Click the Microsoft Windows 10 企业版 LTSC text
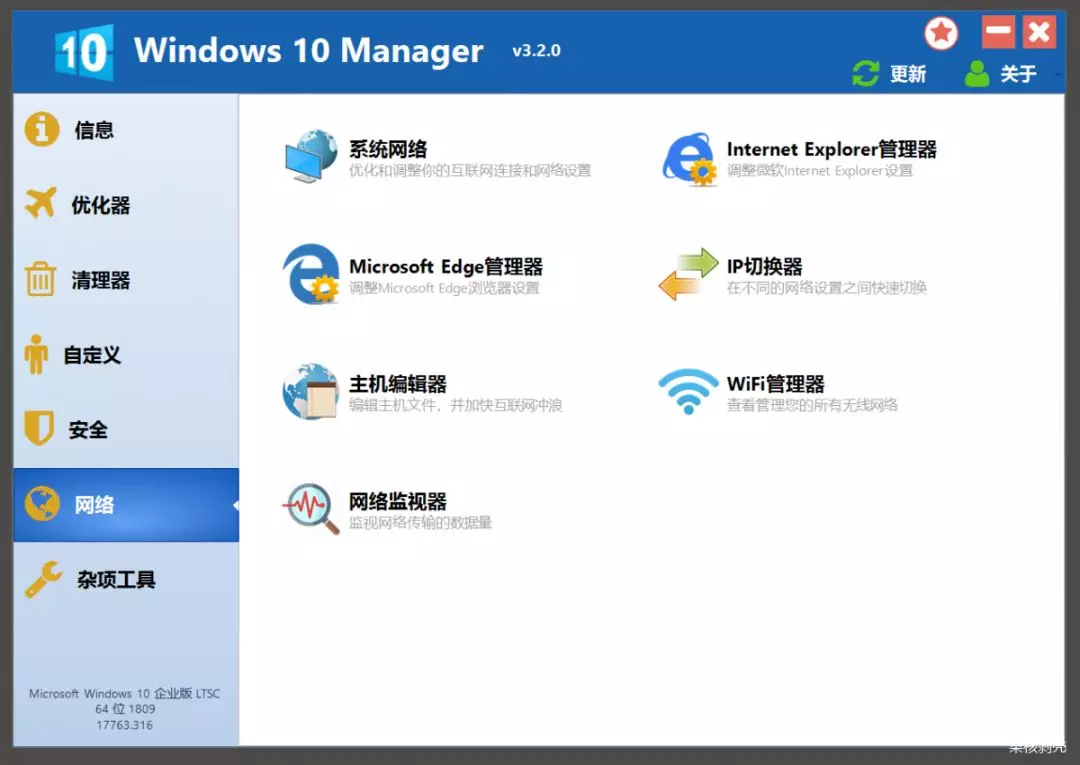Screen dimensions: 1080x765 tap(125, 693)
